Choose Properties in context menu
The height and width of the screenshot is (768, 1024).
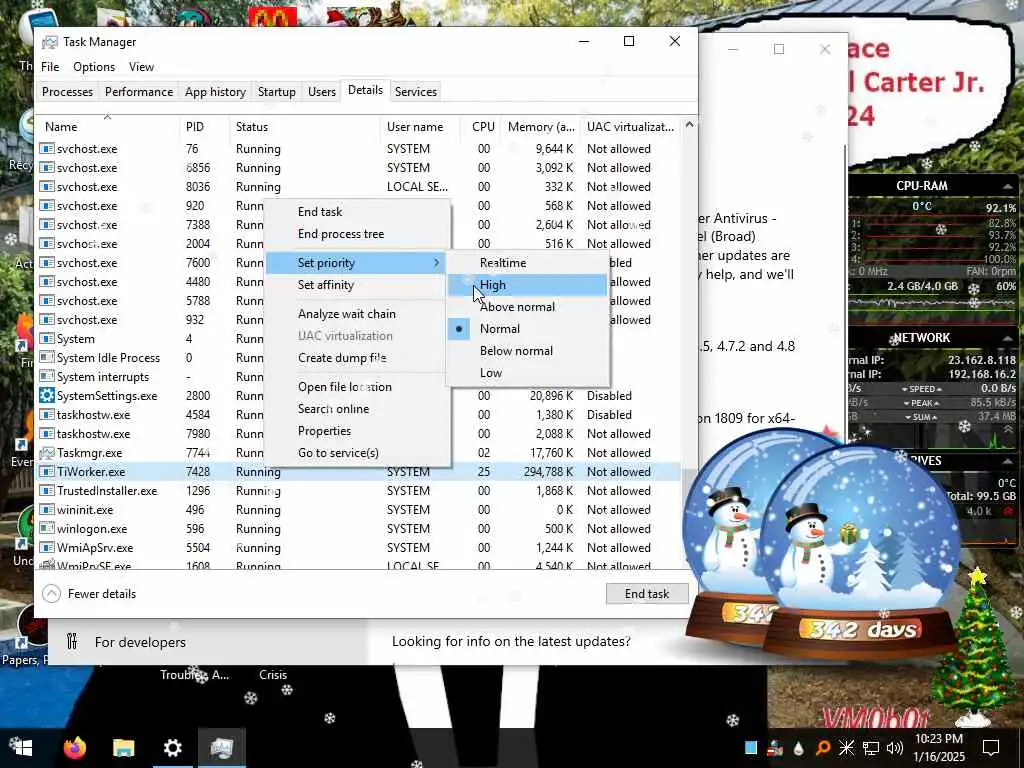pos(357,431)
